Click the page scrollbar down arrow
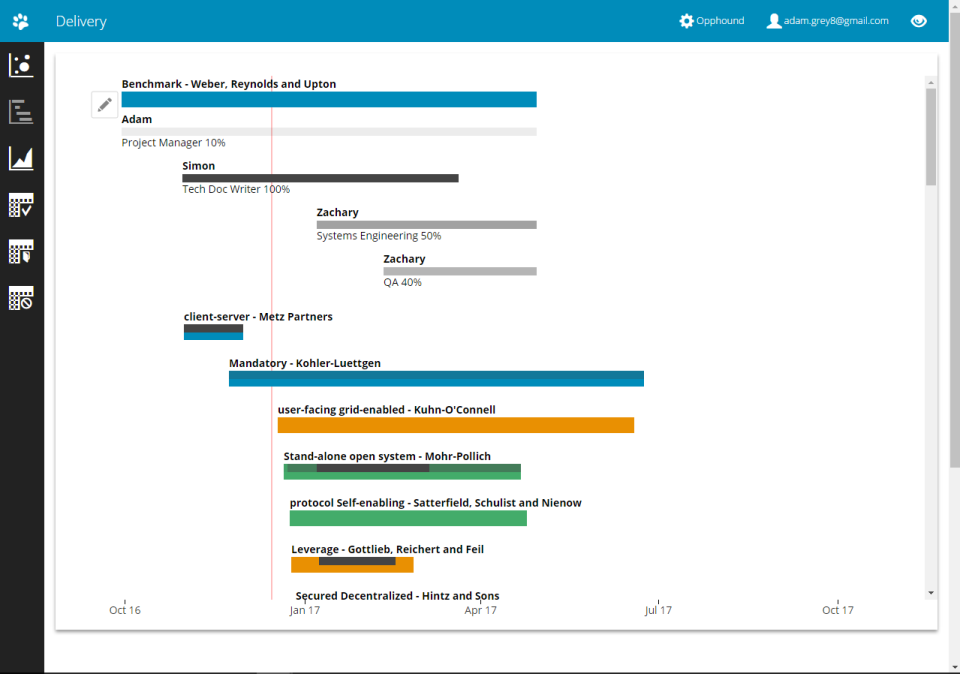 (x=954, y=668)
